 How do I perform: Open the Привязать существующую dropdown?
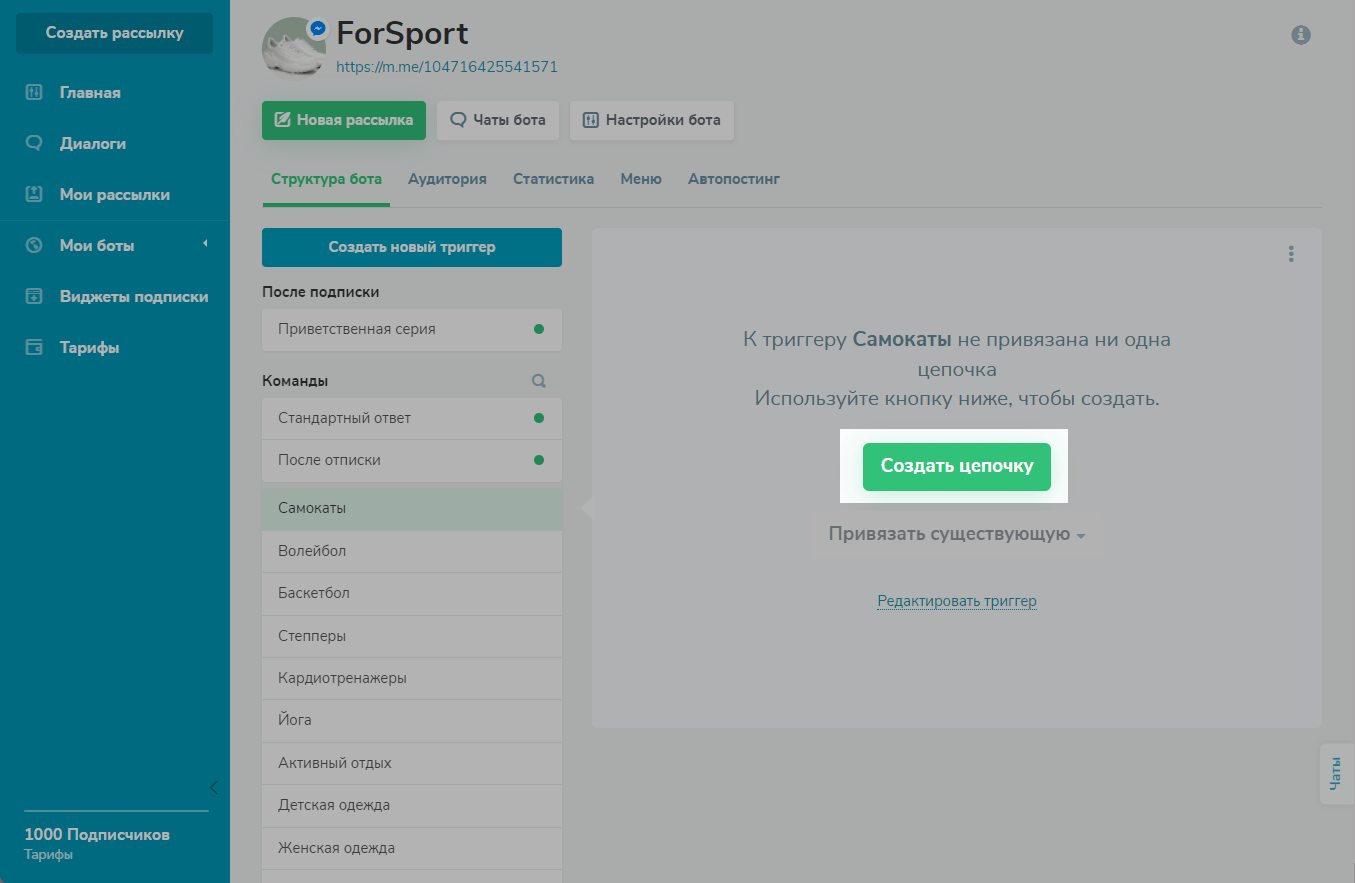(956, 535)
